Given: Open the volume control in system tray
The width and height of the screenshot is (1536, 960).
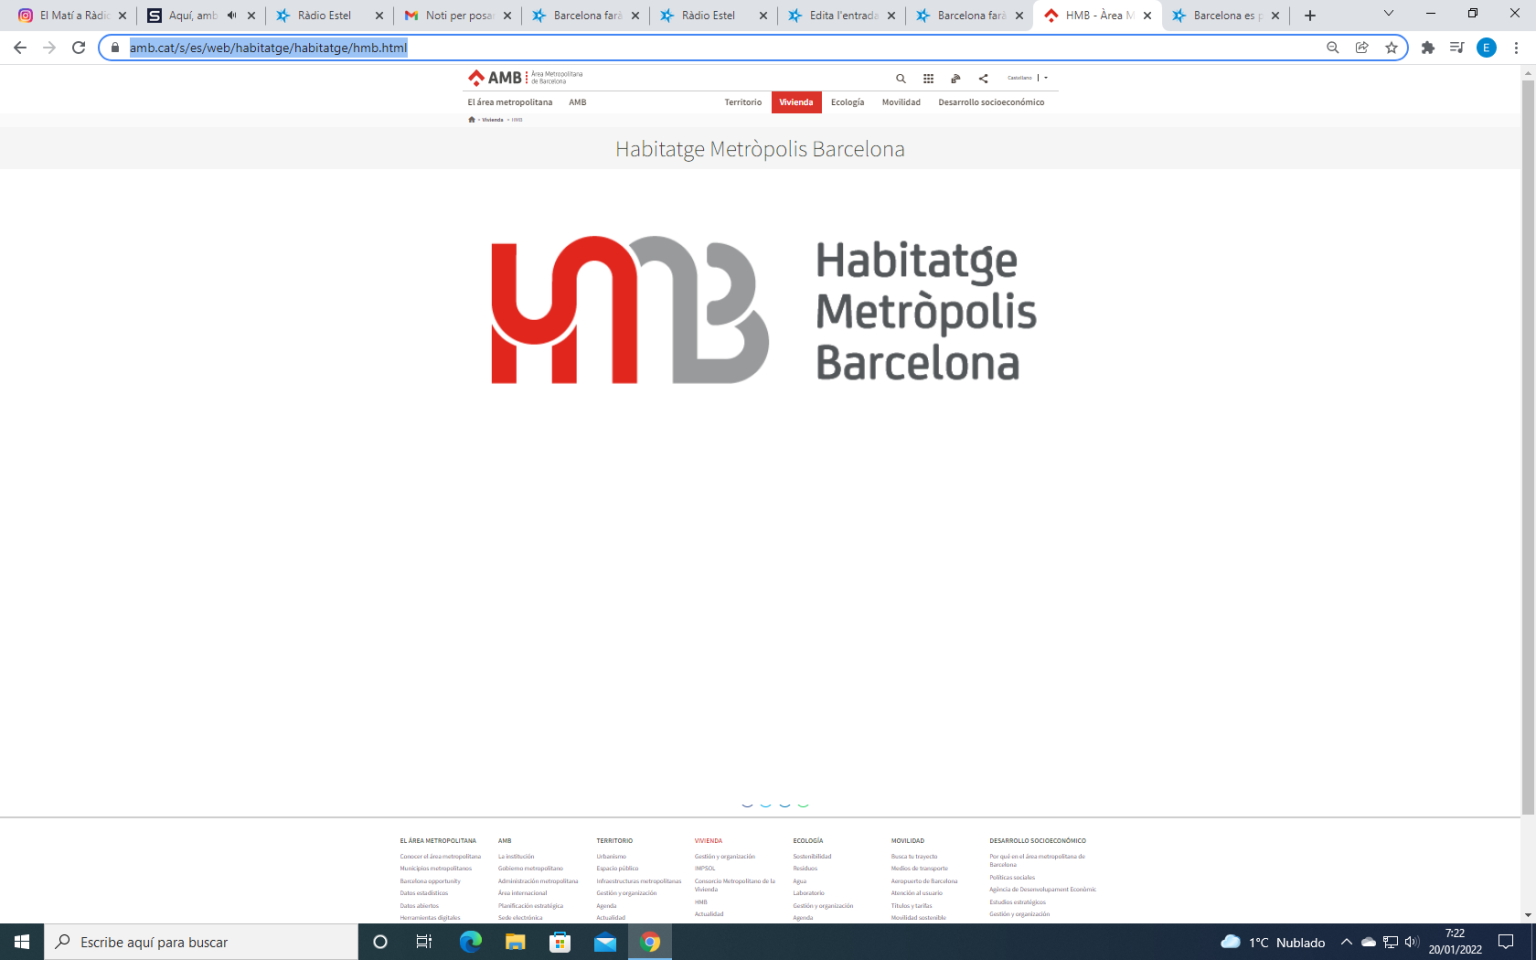Looking at the screenshot, I should [1411, 942].
